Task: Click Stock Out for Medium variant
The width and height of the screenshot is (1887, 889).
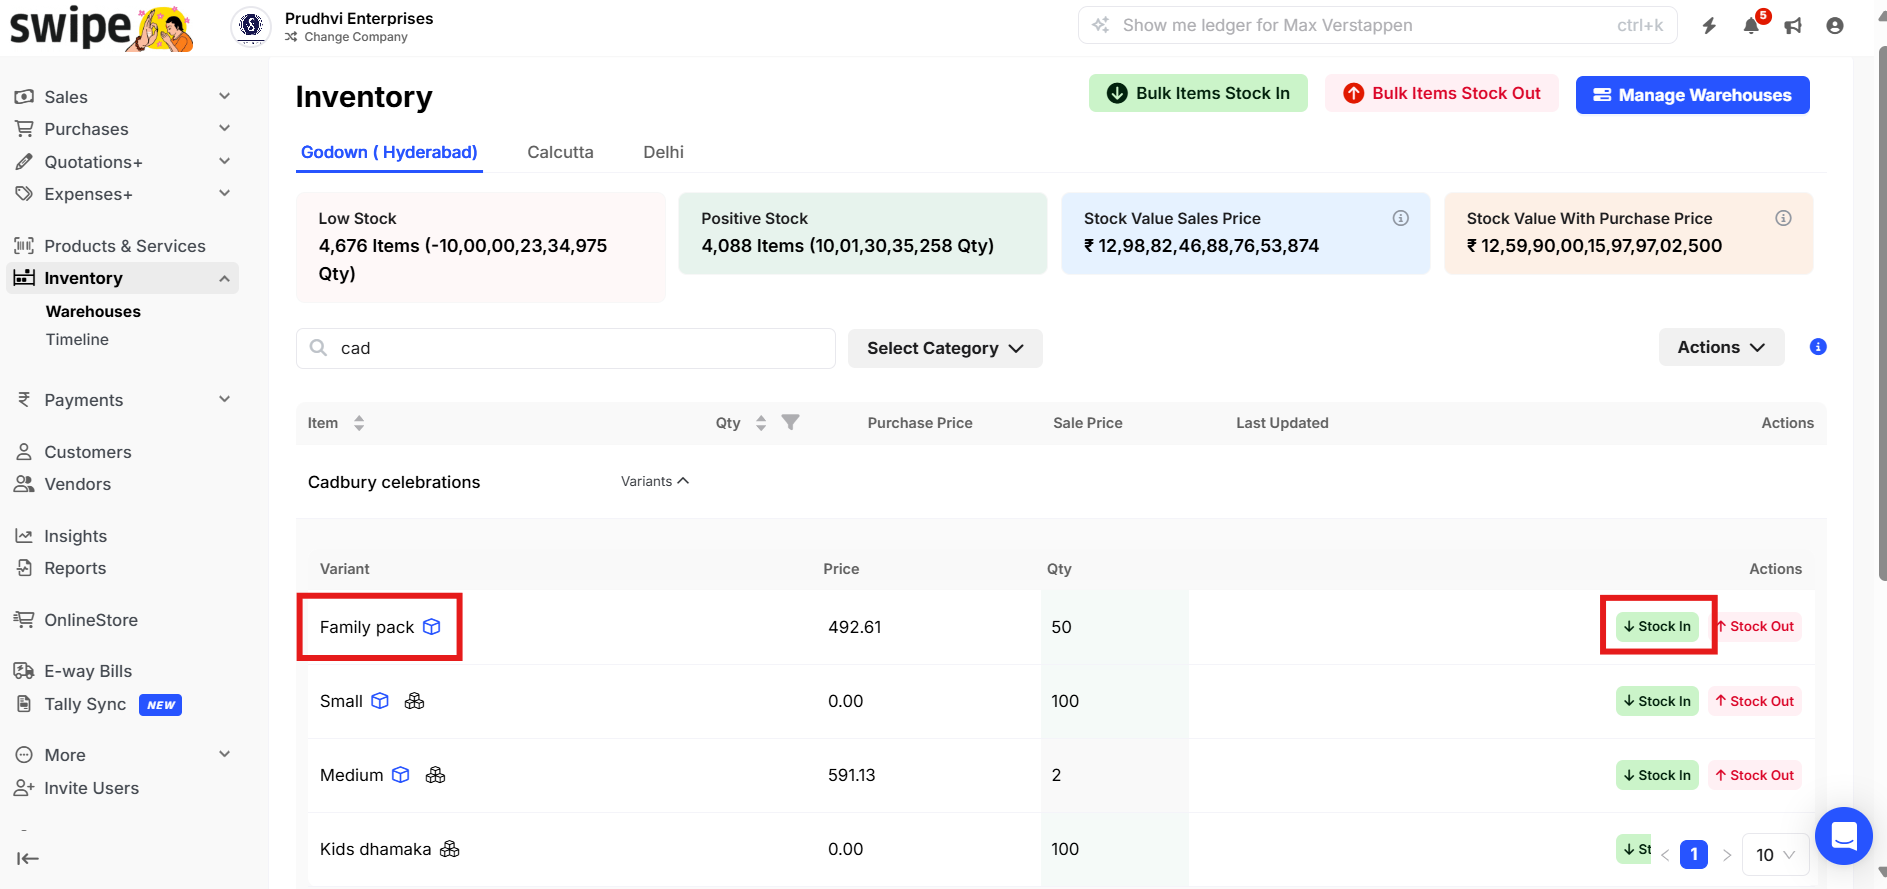Action: click(x=1755, y=775)
